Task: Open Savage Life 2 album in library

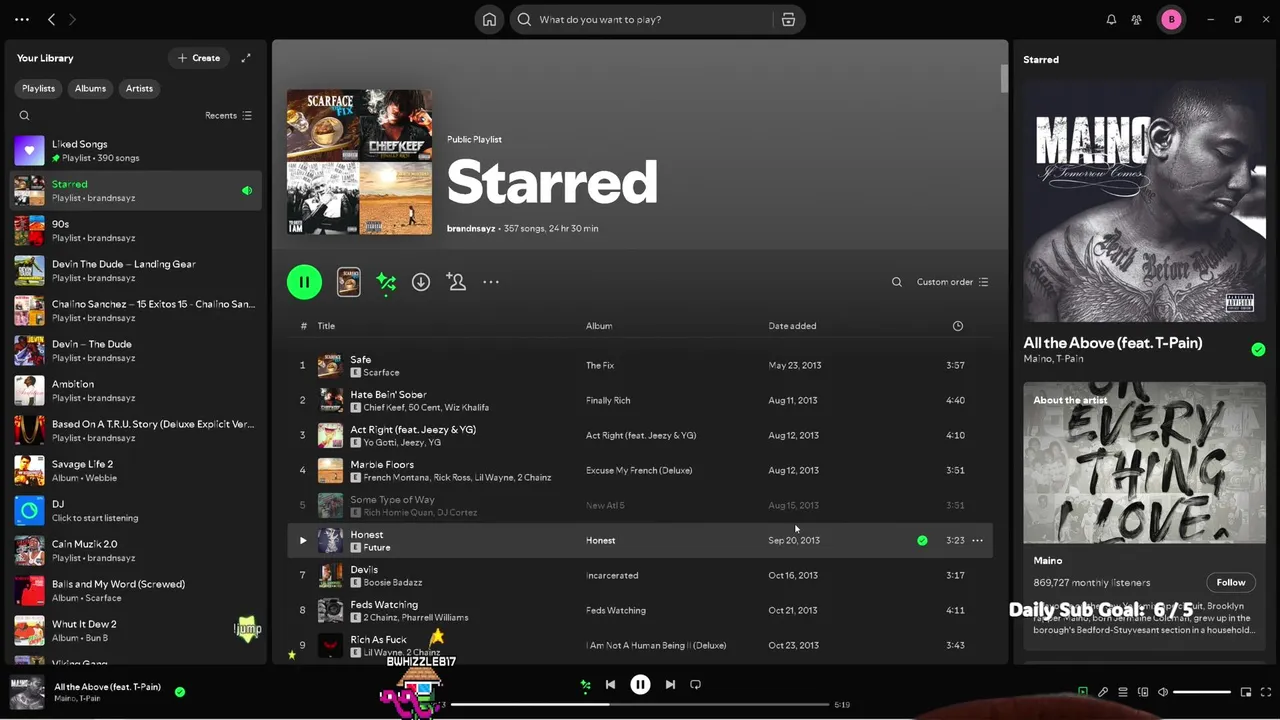Action: pyautogui.click(x=136, y=471)
